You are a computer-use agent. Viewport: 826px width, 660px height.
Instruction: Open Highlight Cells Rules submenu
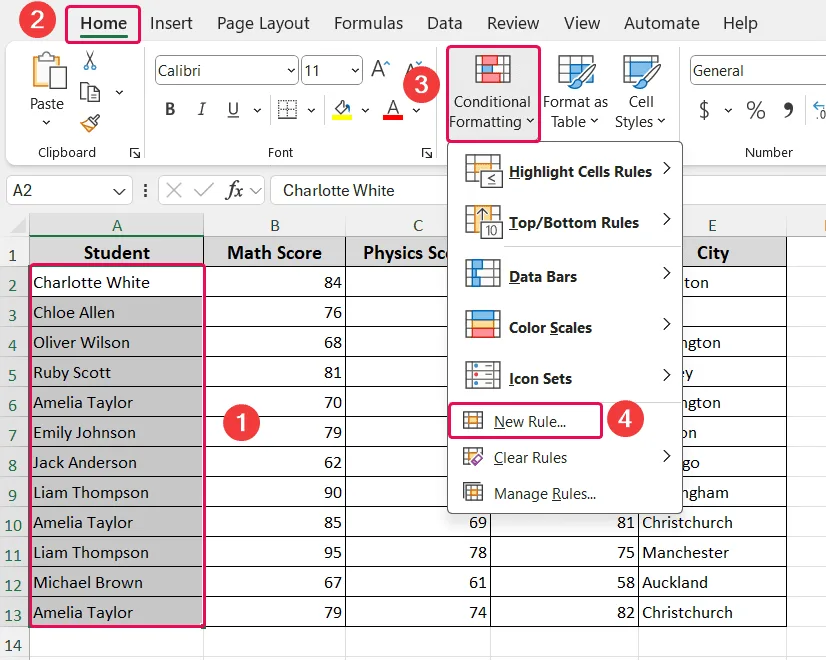tap(565, 171)
